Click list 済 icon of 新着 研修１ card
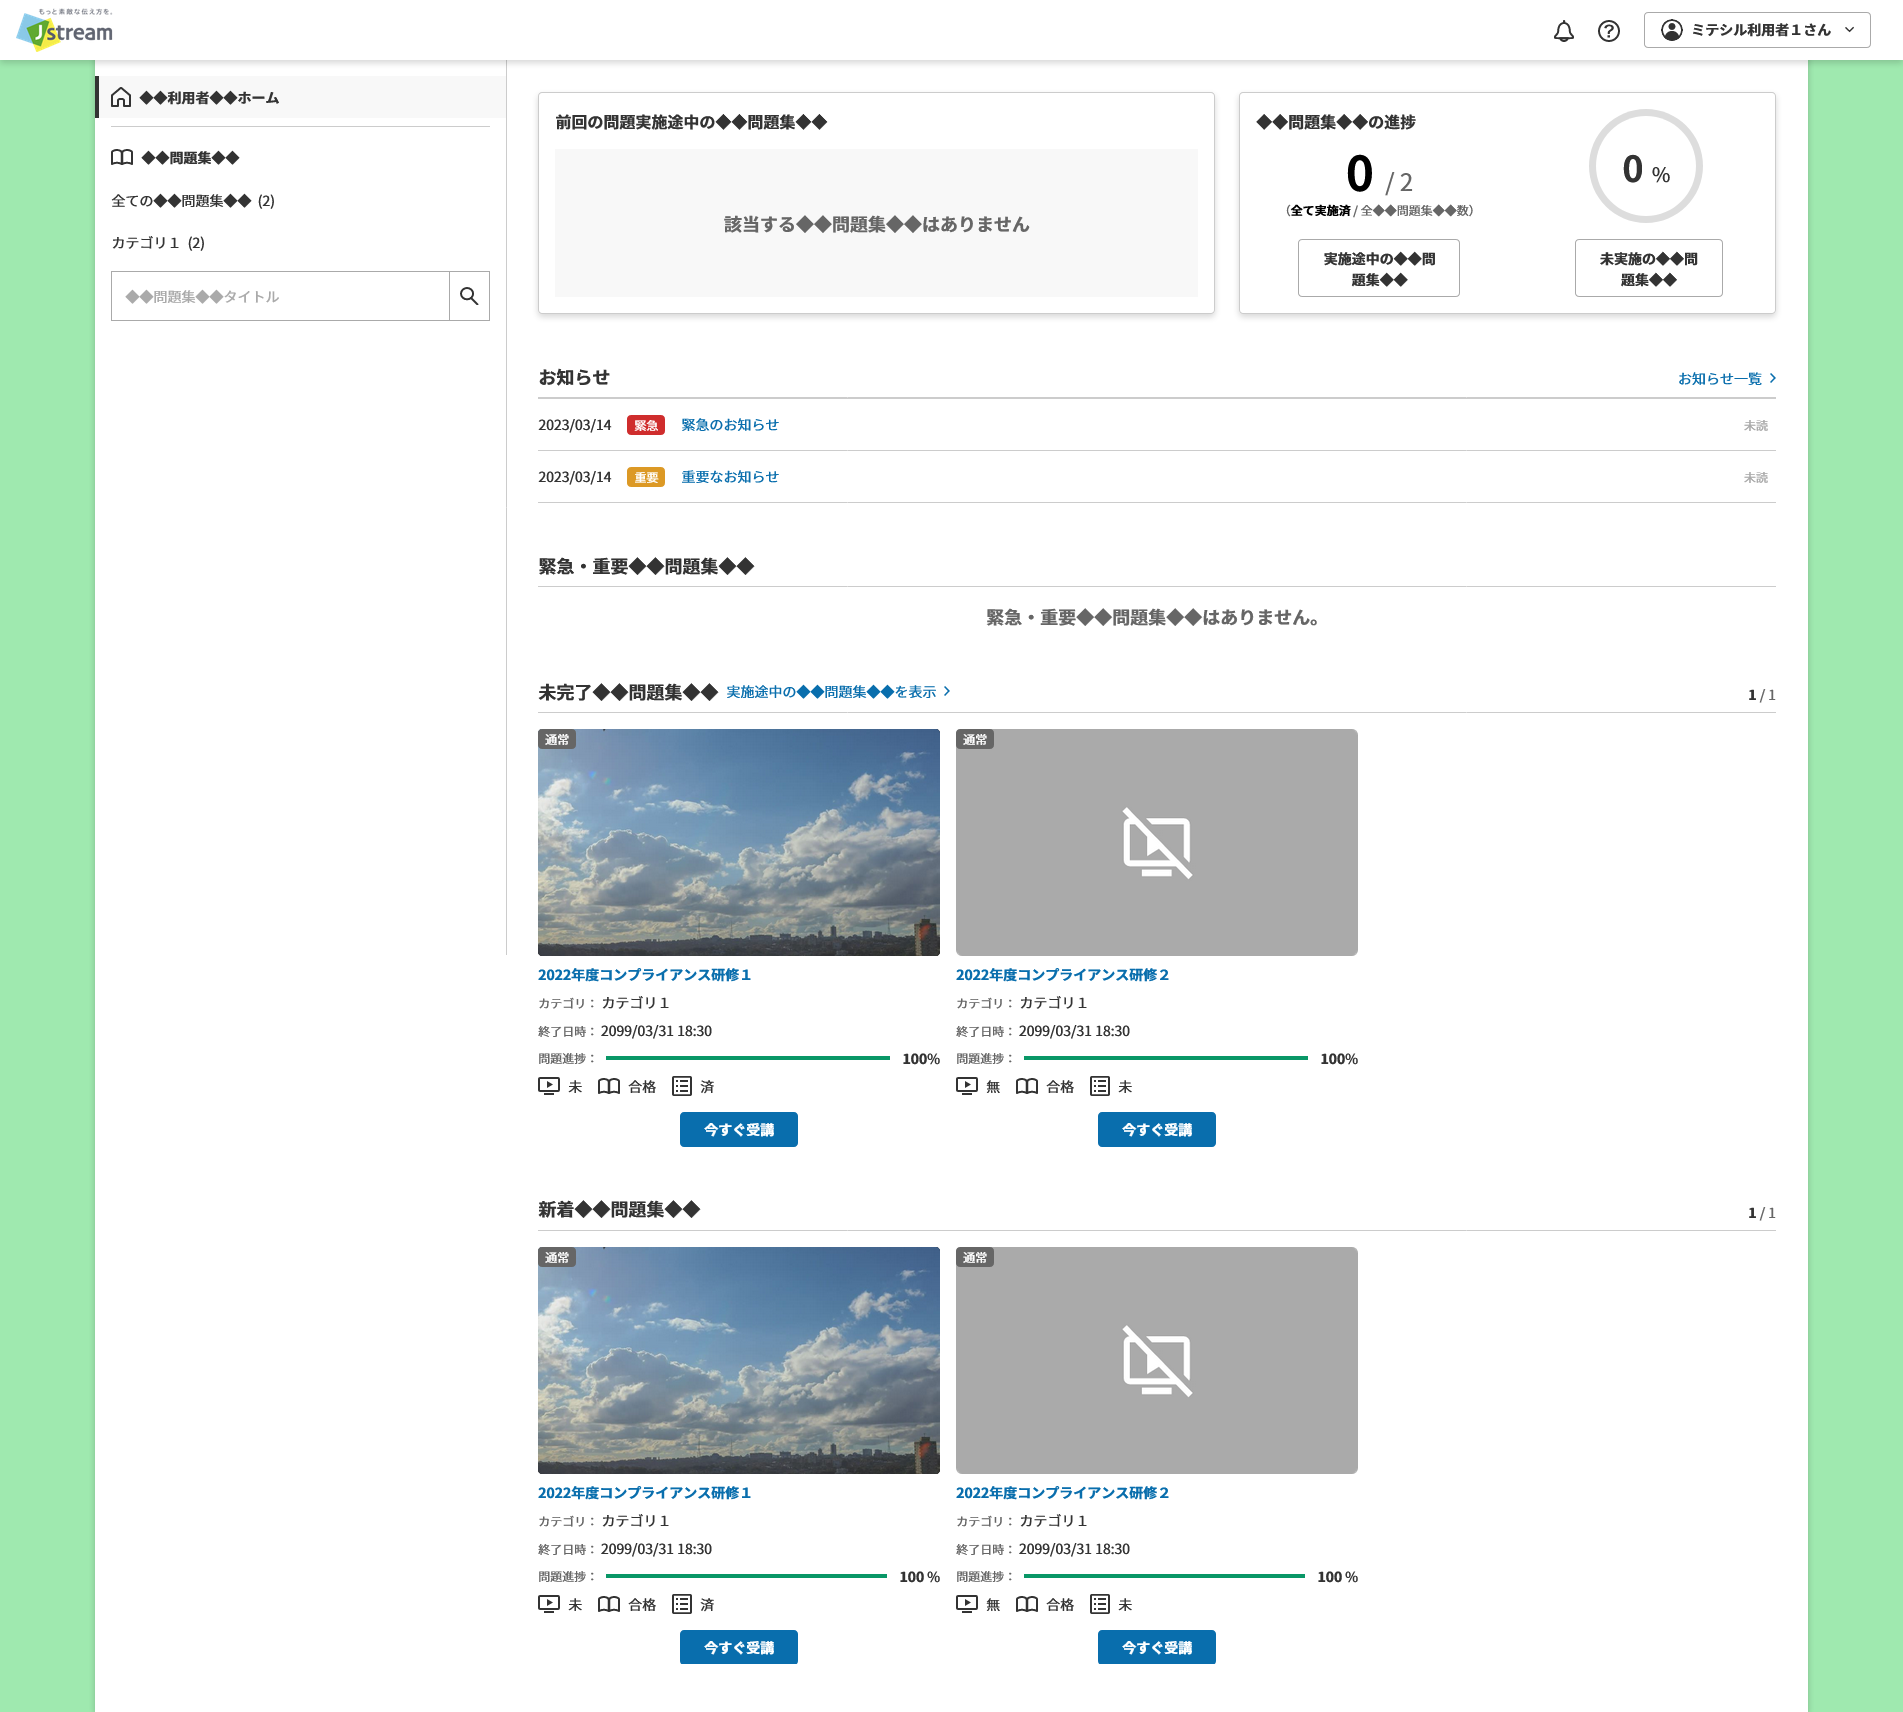Screen dimensions: 1903x1712 (682, 1604)
